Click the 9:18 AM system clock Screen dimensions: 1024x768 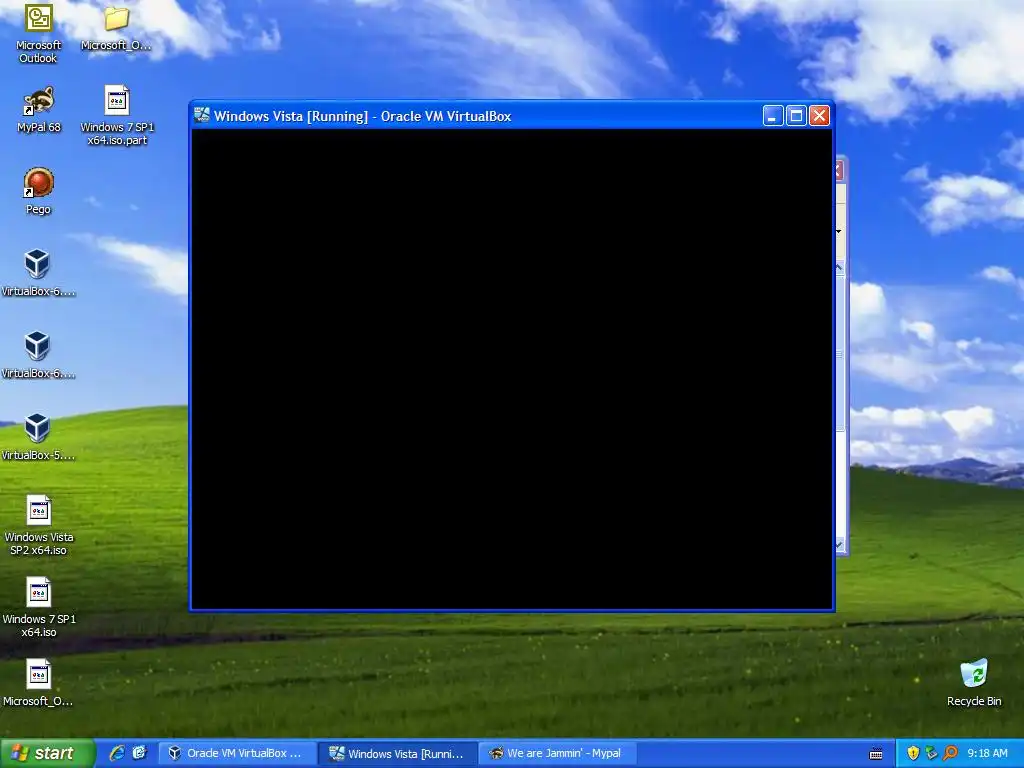[987, 753]
